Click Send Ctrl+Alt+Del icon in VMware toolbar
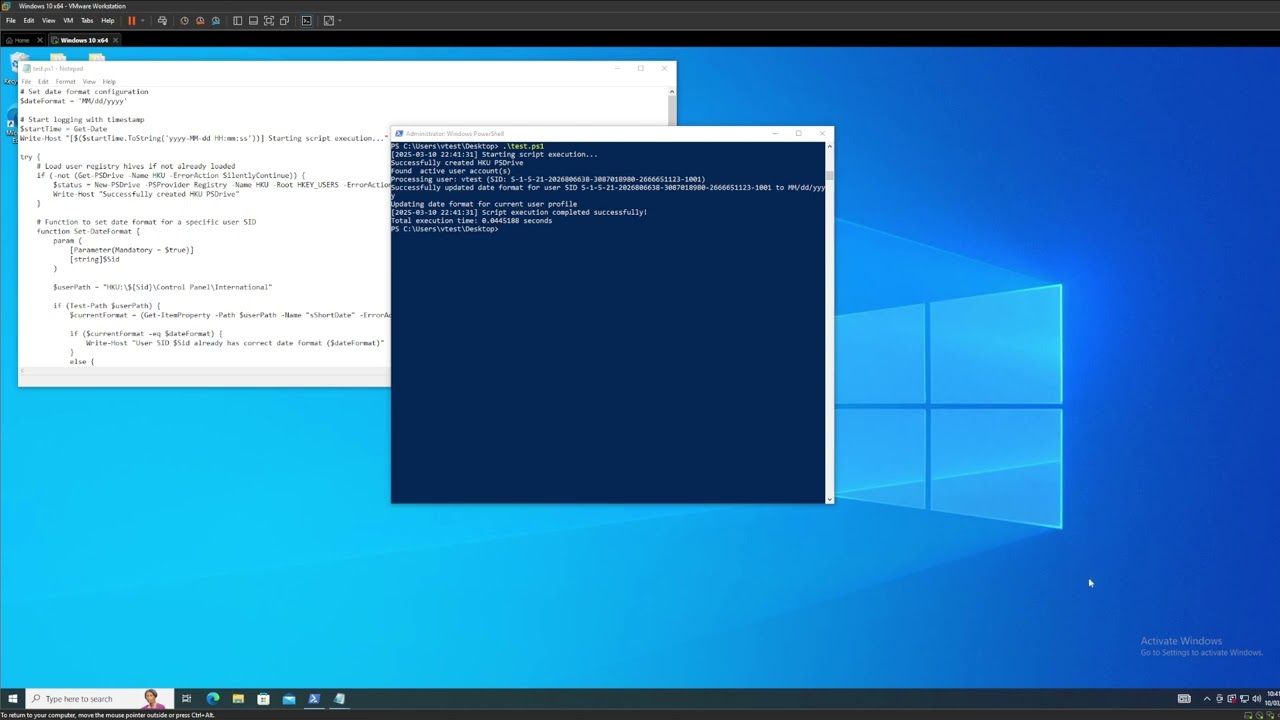The height and width of the screenshot is (720, 1280). 162,20
